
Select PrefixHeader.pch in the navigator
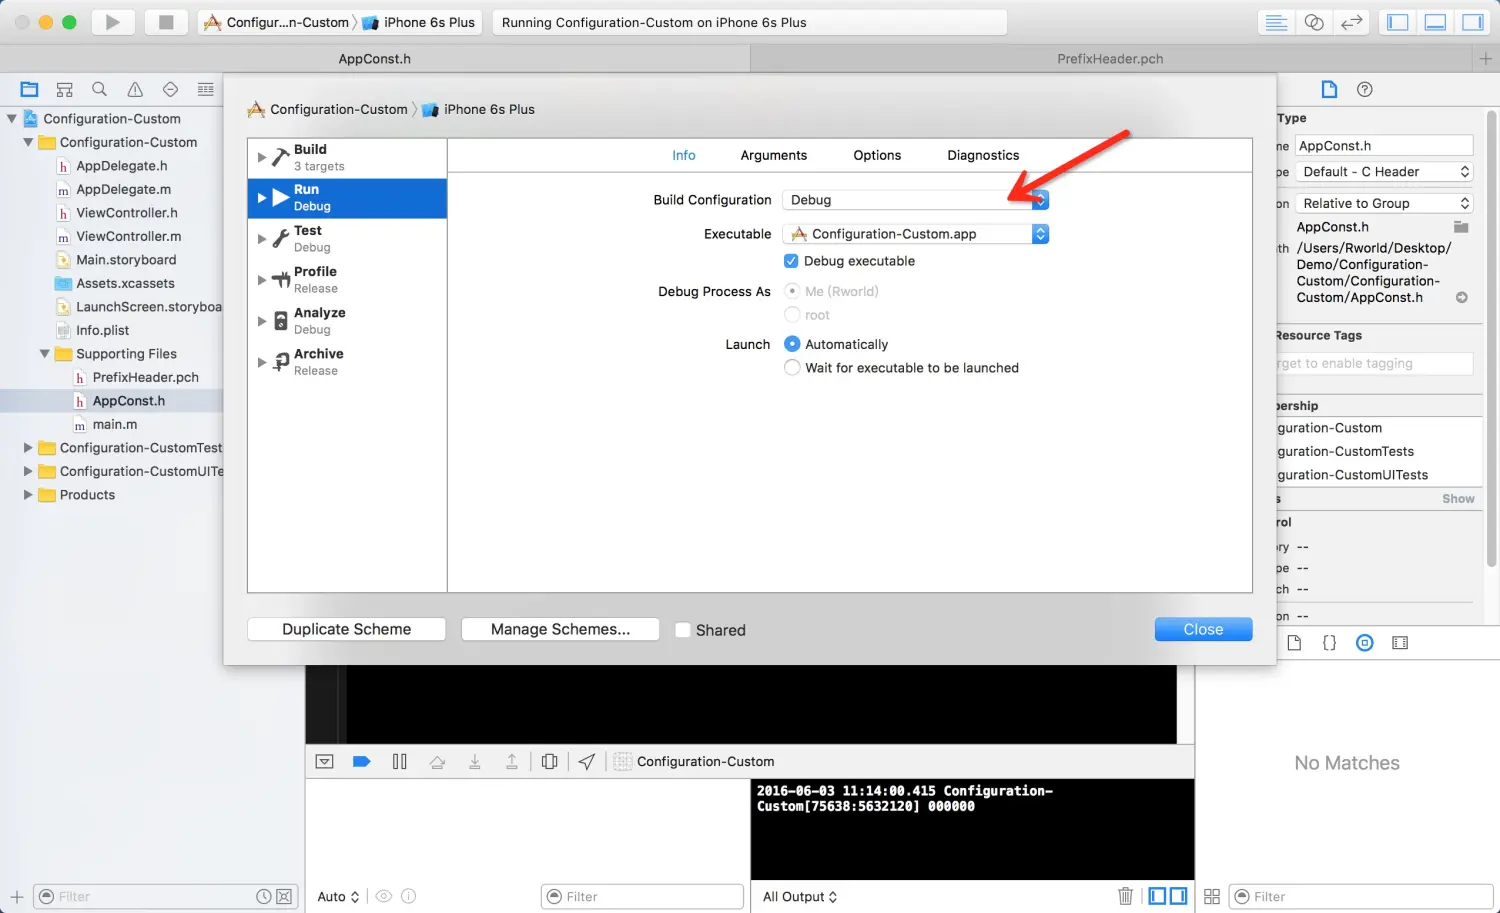(145, 377)
